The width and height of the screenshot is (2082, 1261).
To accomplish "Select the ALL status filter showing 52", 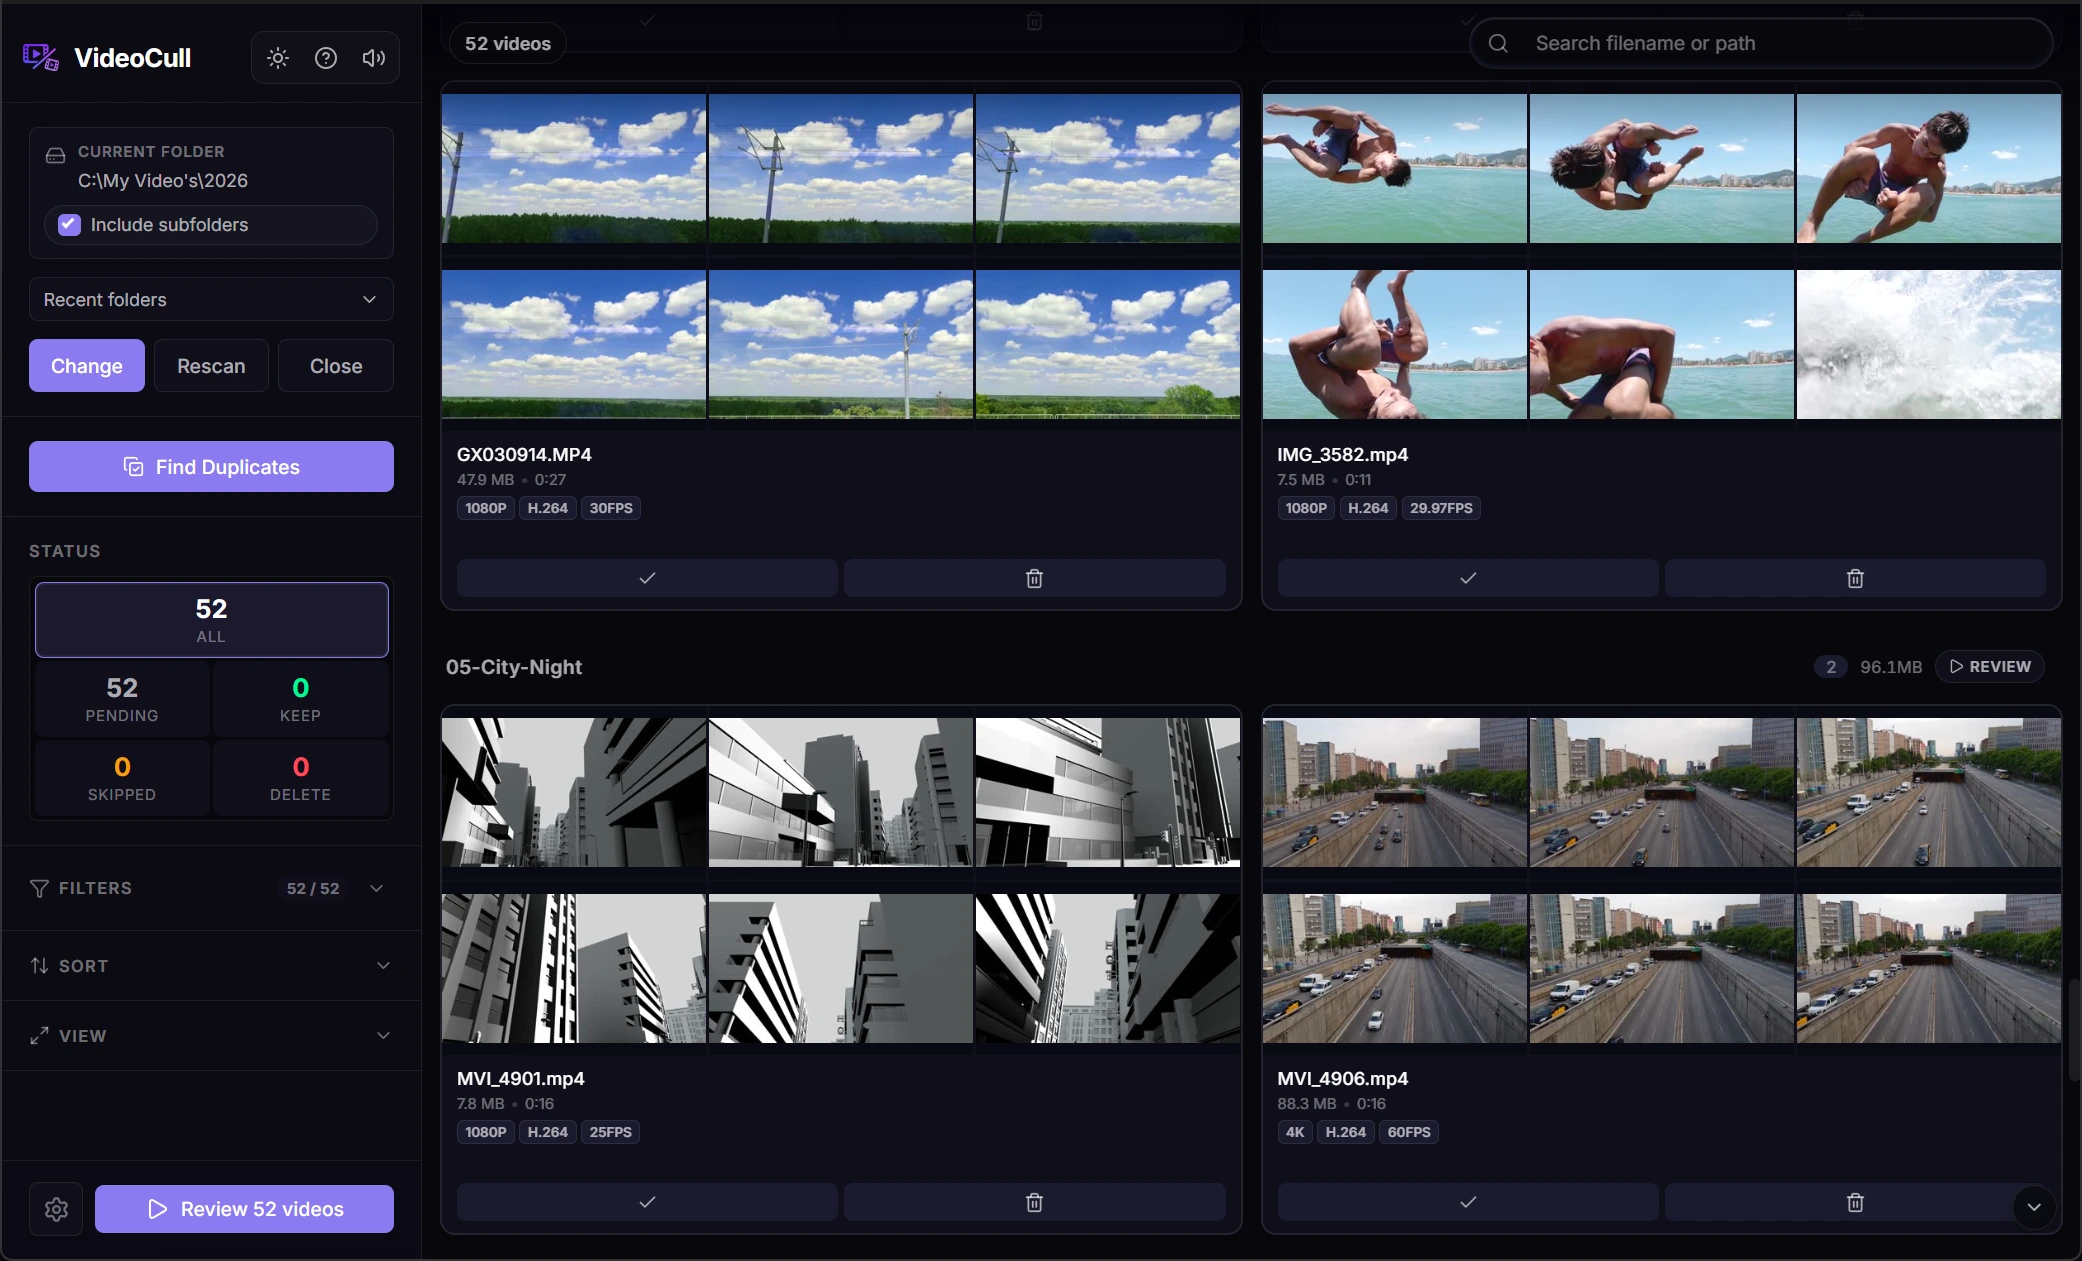I will pos(211,620).
